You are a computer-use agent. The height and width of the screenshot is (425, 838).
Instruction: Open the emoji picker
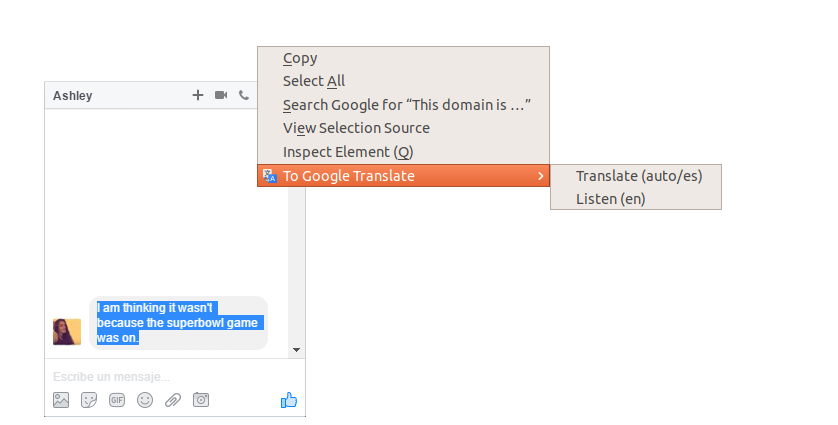coord(145,400)
